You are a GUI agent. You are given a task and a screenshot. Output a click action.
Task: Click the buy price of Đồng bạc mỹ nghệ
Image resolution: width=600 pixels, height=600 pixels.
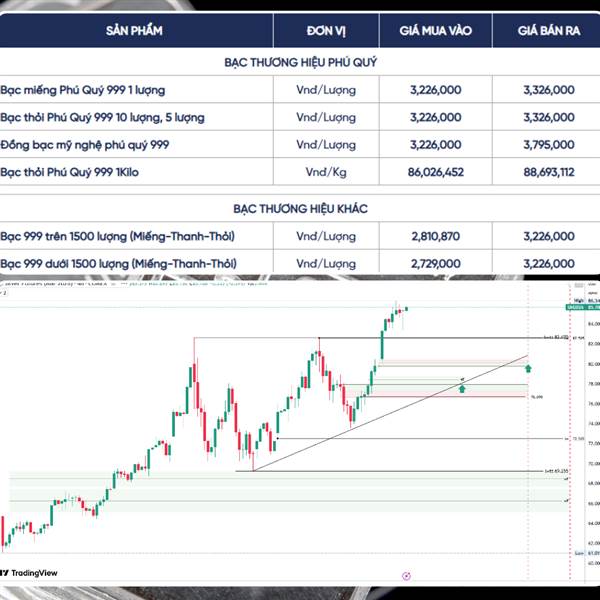tap(435, 145)
